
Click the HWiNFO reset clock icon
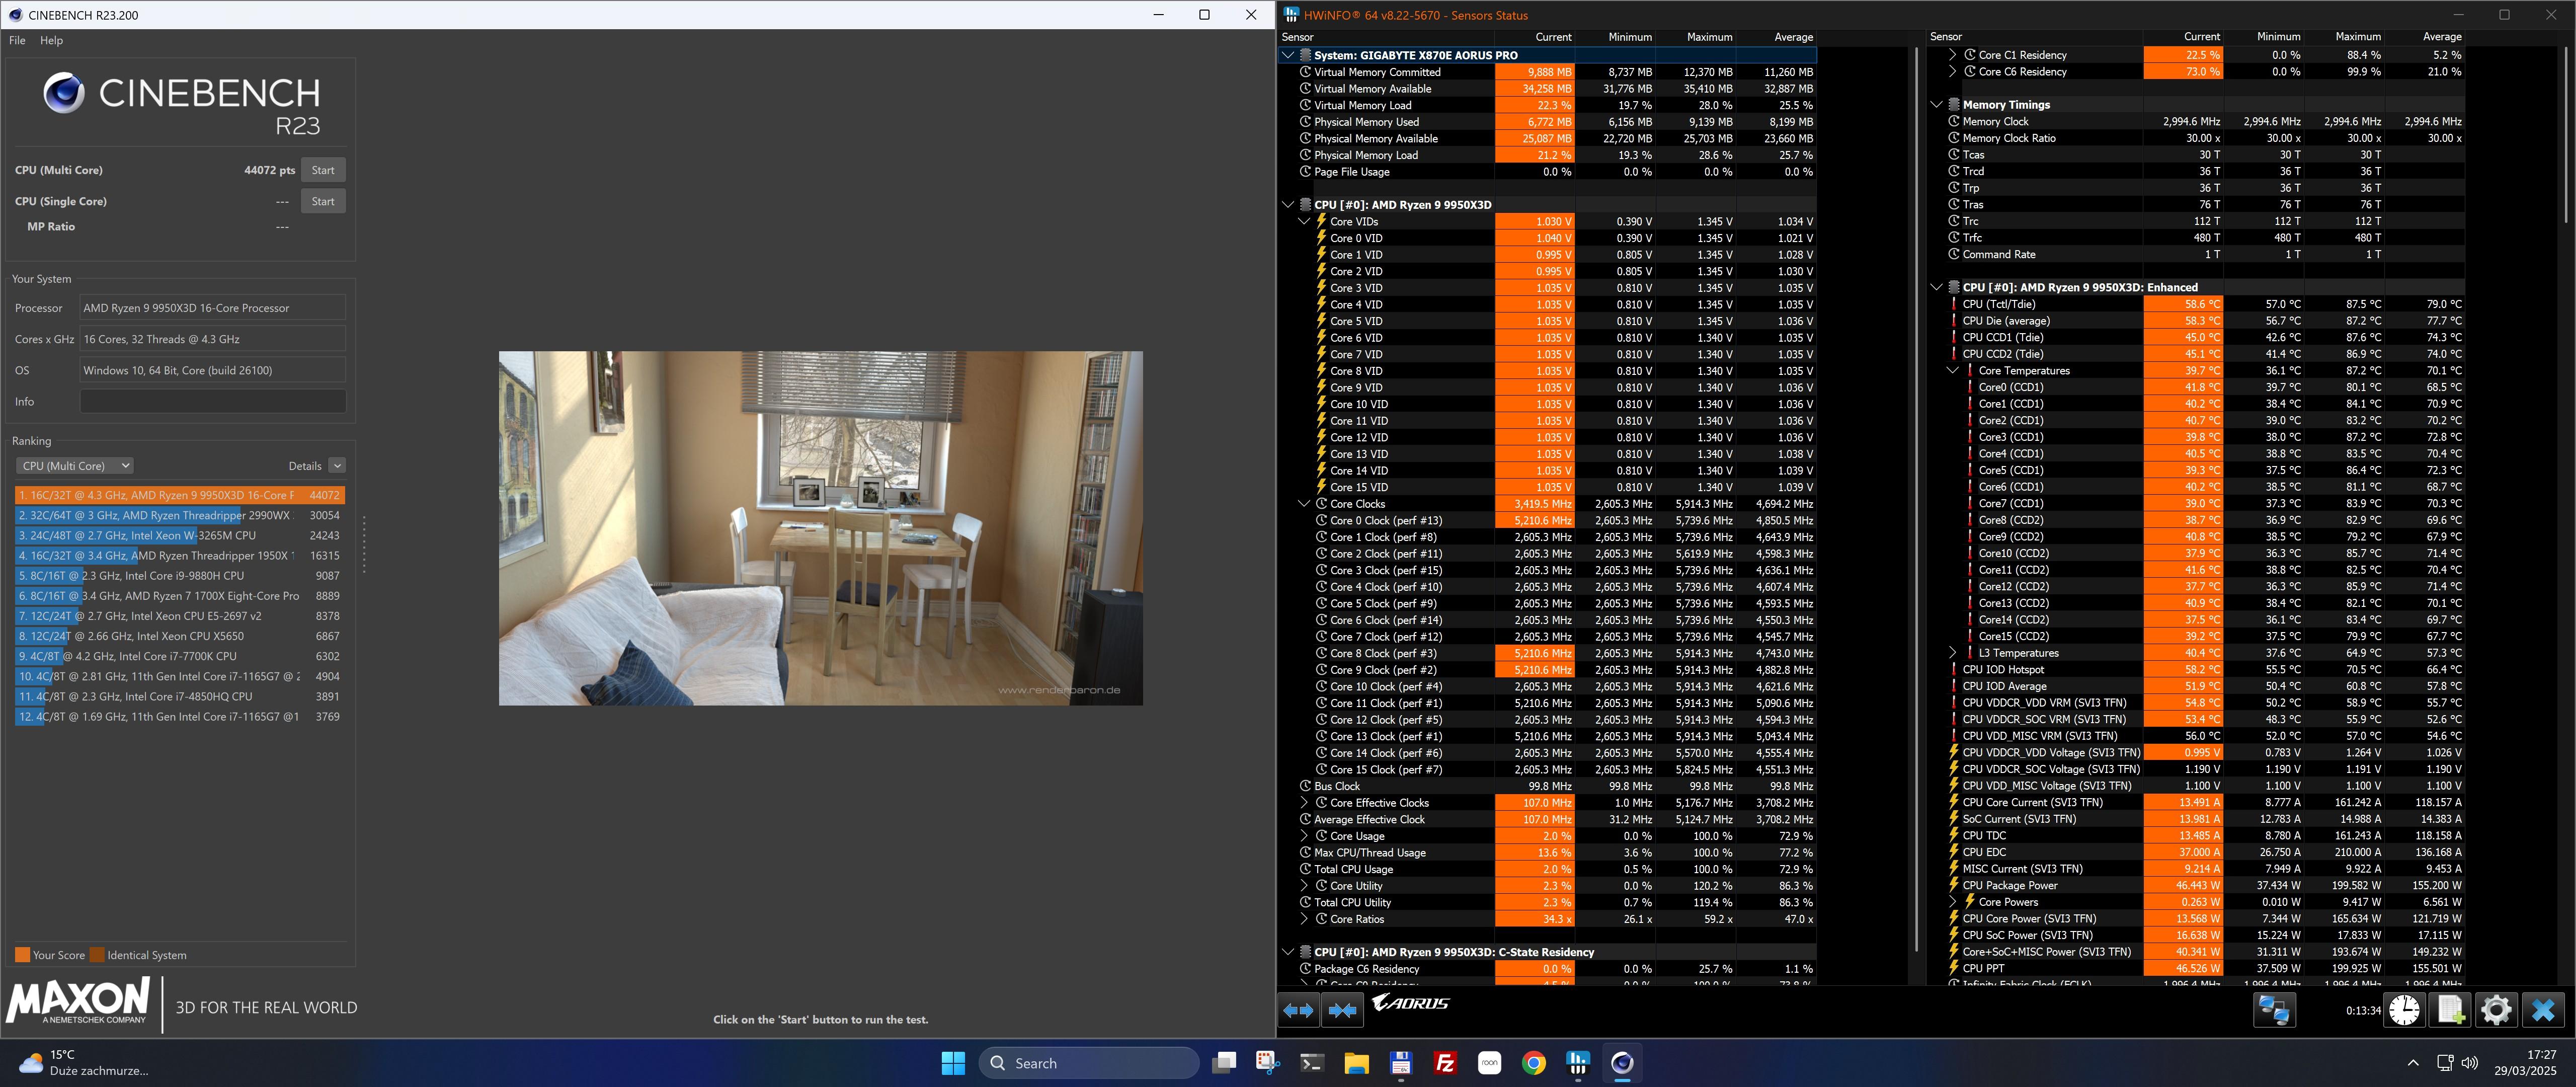tap(2404, 1010)
